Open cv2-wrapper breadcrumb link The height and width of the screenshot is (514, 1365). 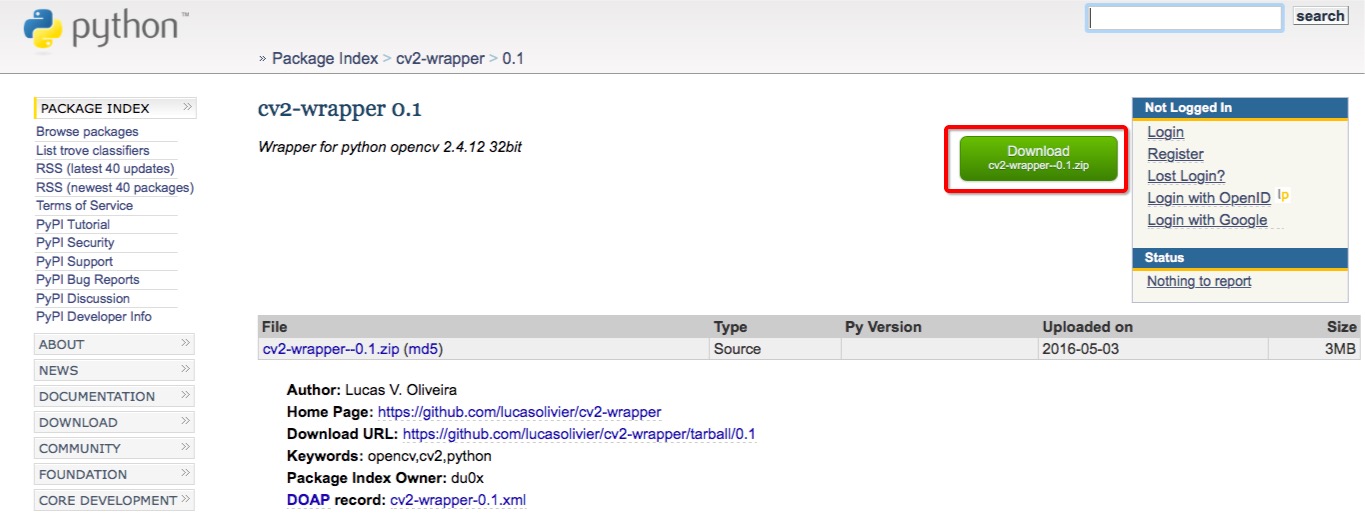pyautogui.click(x=440, y=58)
